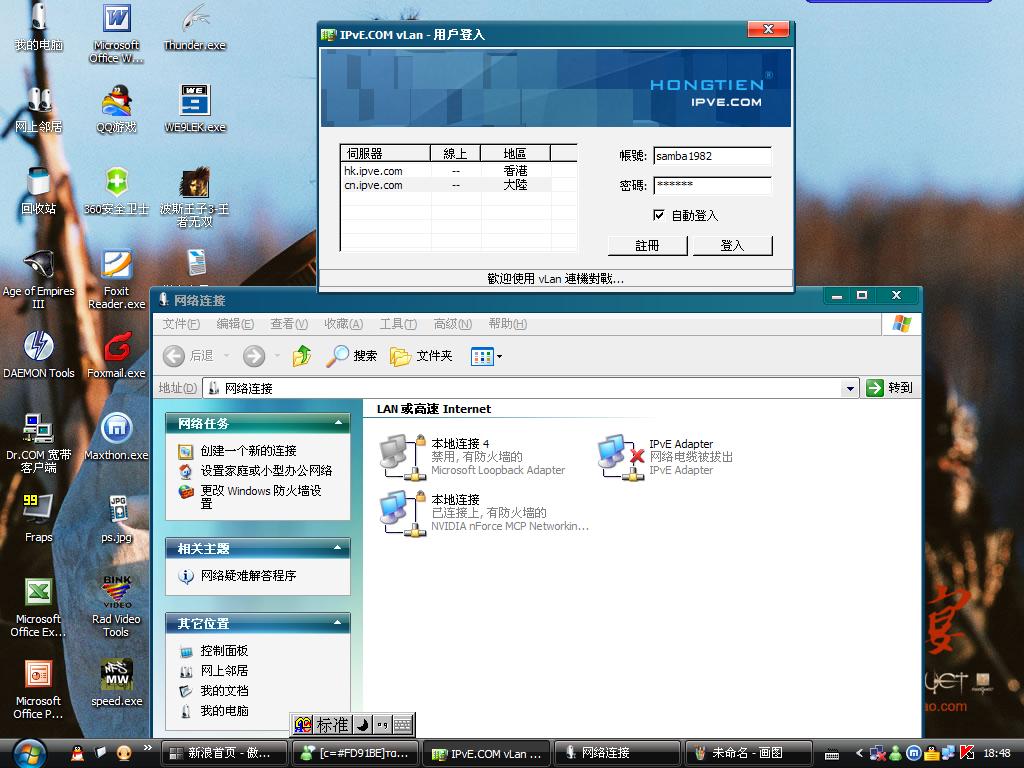Expand hidden tray icons with the chevron

click(859, 753)
